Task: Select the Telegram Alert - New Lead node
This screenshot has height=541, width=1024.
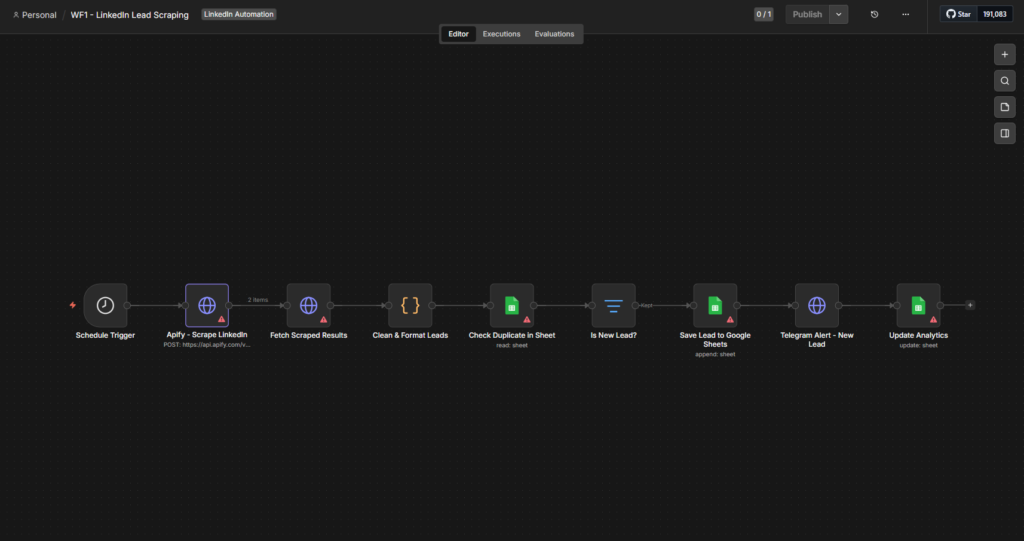Action: click(817, 305)
